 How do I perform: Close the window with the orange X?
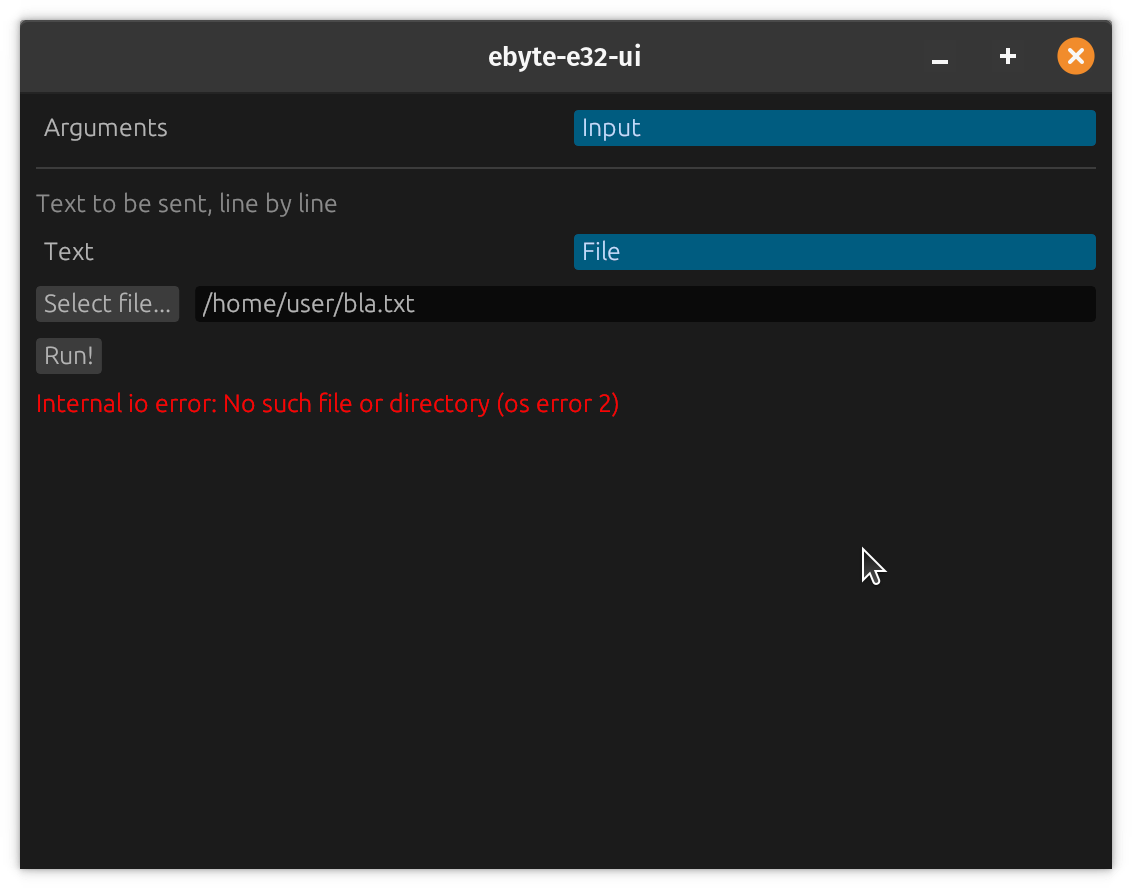pyautogui.click(x=1075, y=57)
